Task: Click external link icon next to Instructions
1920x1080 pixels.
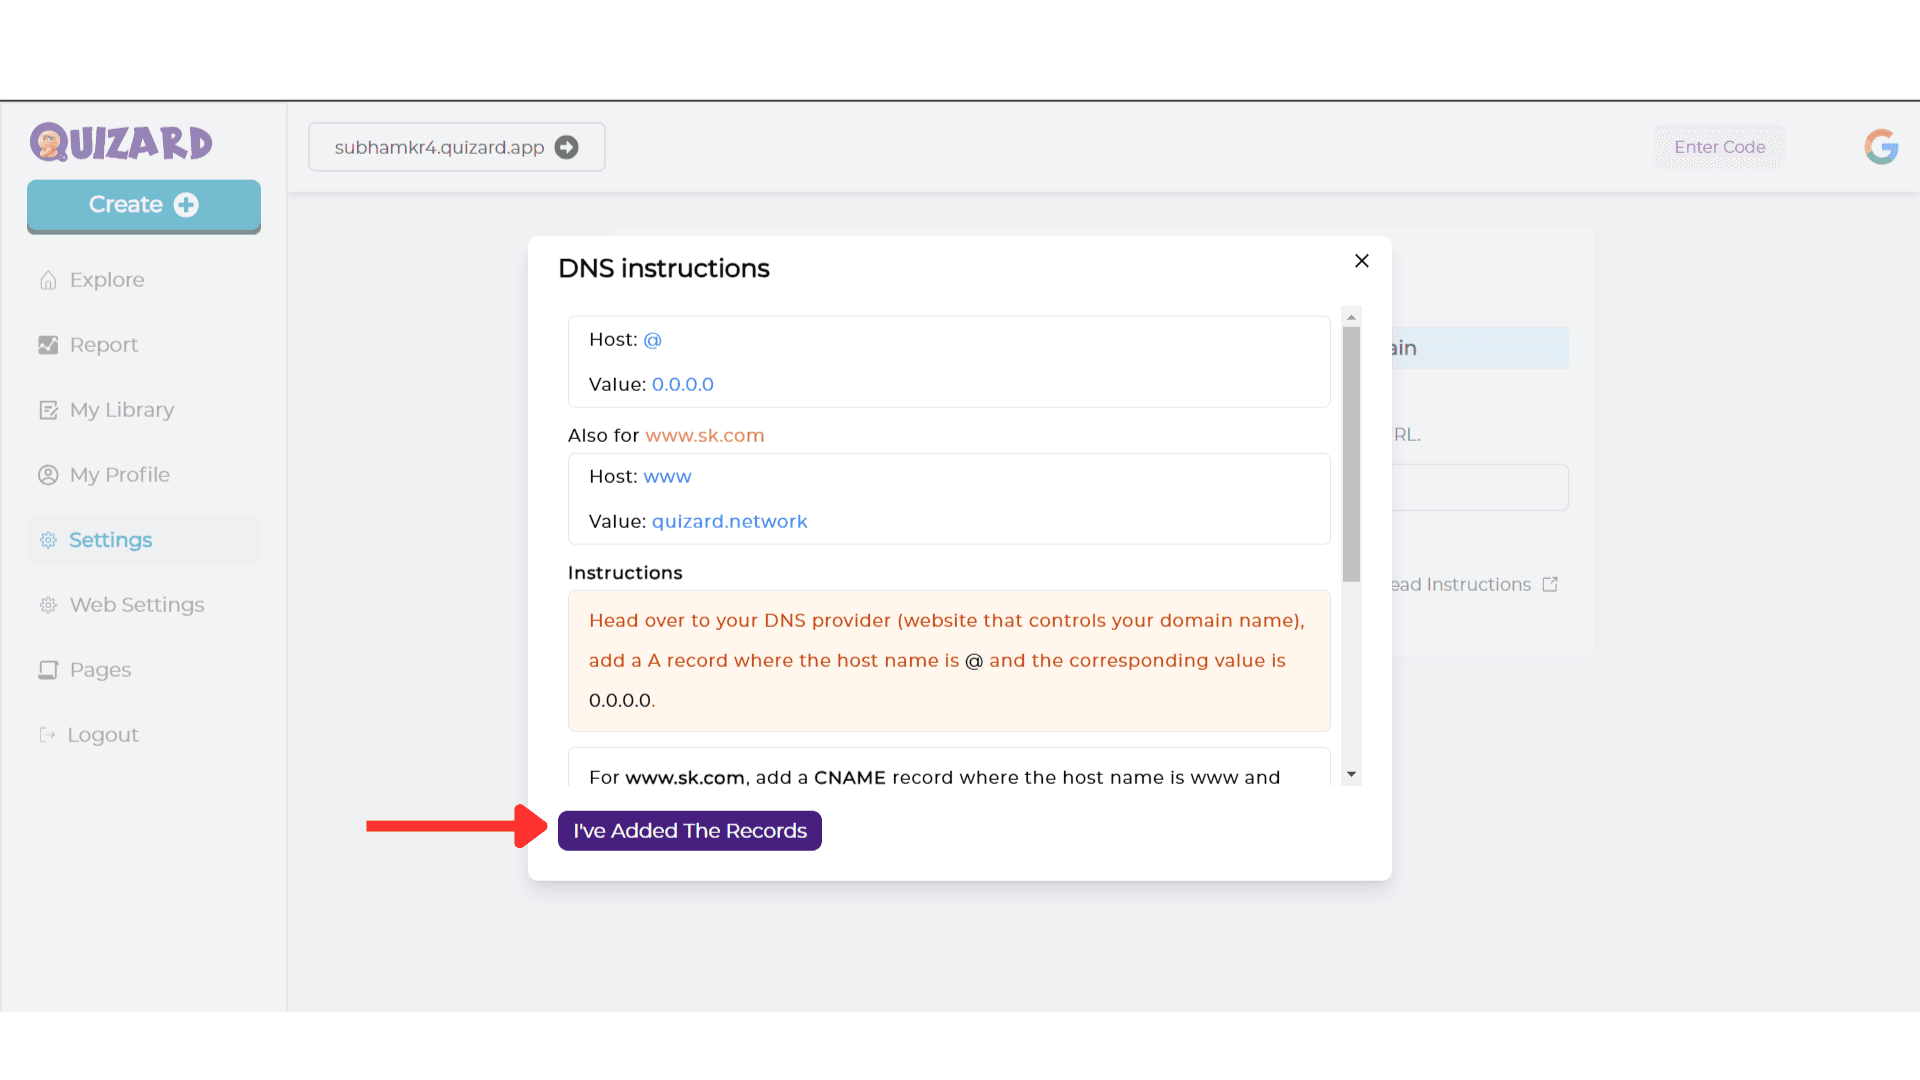Action: 1550,584
